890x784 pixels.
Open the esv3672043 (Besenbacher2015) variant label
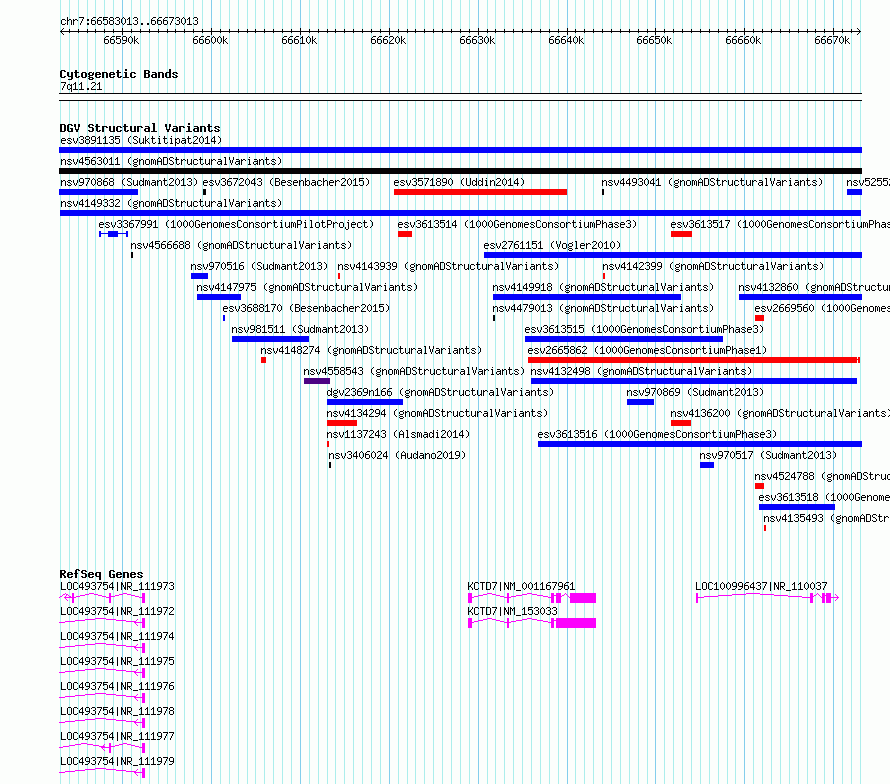(x=286, y=182)
